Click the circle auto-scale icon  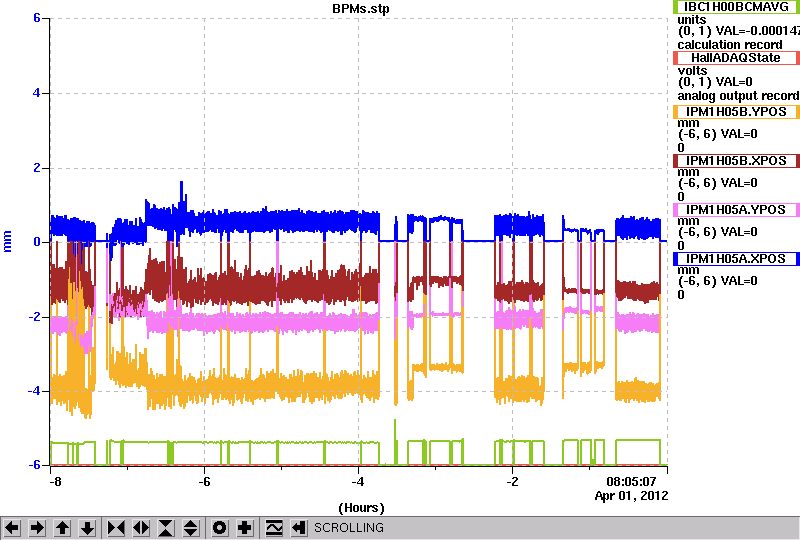click(219, 528)
